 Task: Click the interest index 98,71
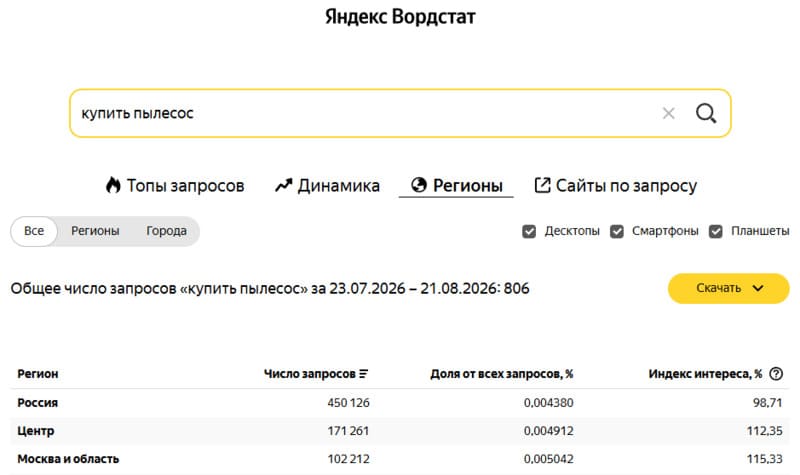[x=767, y=403]
